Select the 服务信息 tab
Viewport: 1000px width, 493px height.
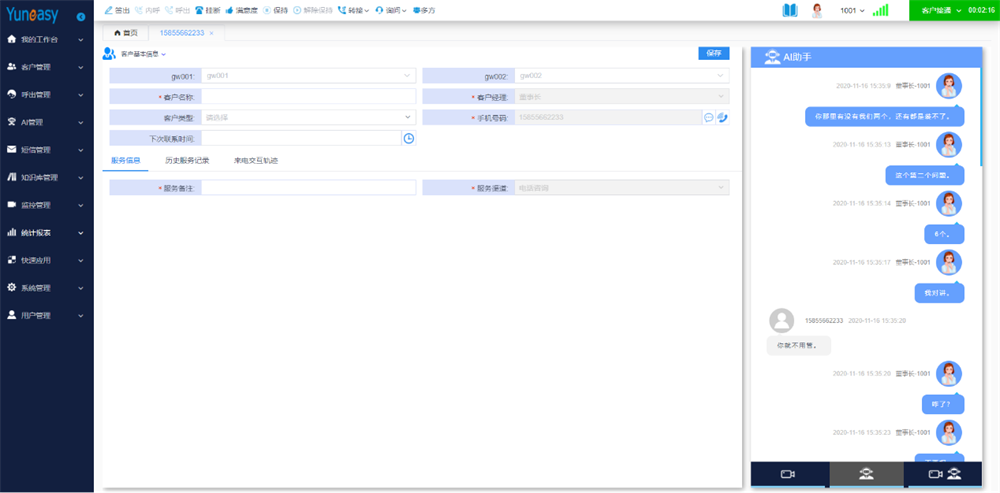click(x=126, y=161)
